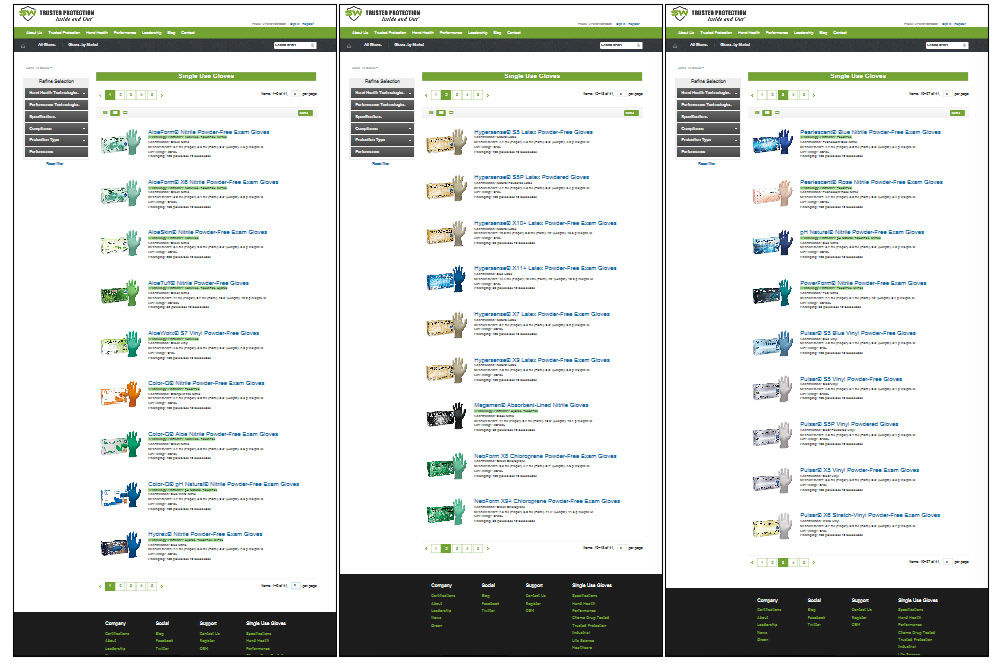
Task: Click the search magnifier in the page-one panel
Action: (x=312, y=45)
